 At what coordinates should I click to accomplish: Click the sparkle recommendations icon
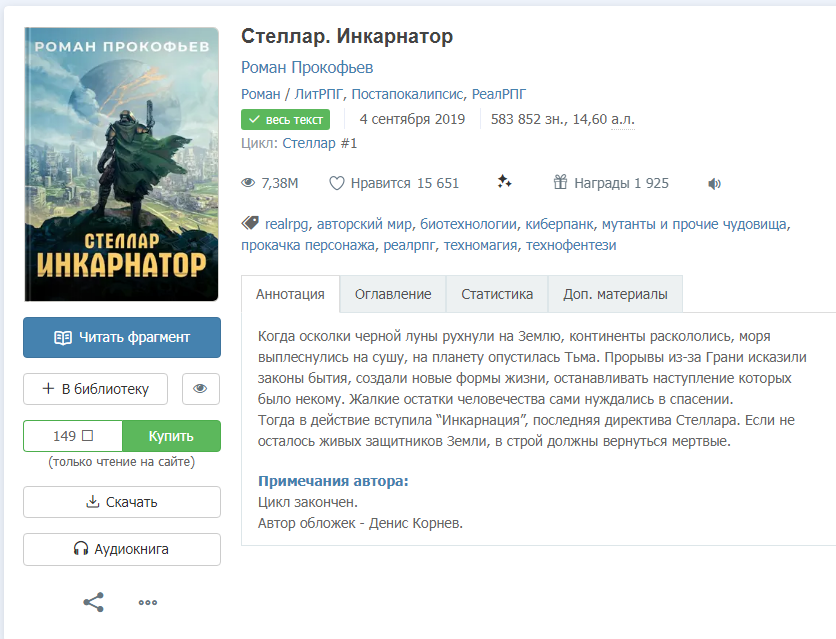[504, 182]
